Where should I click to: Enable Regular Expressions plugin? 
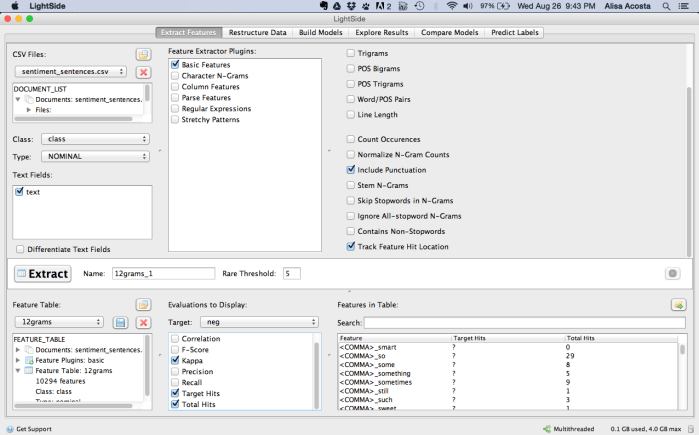pyautogui.click(x=175, y=108)
